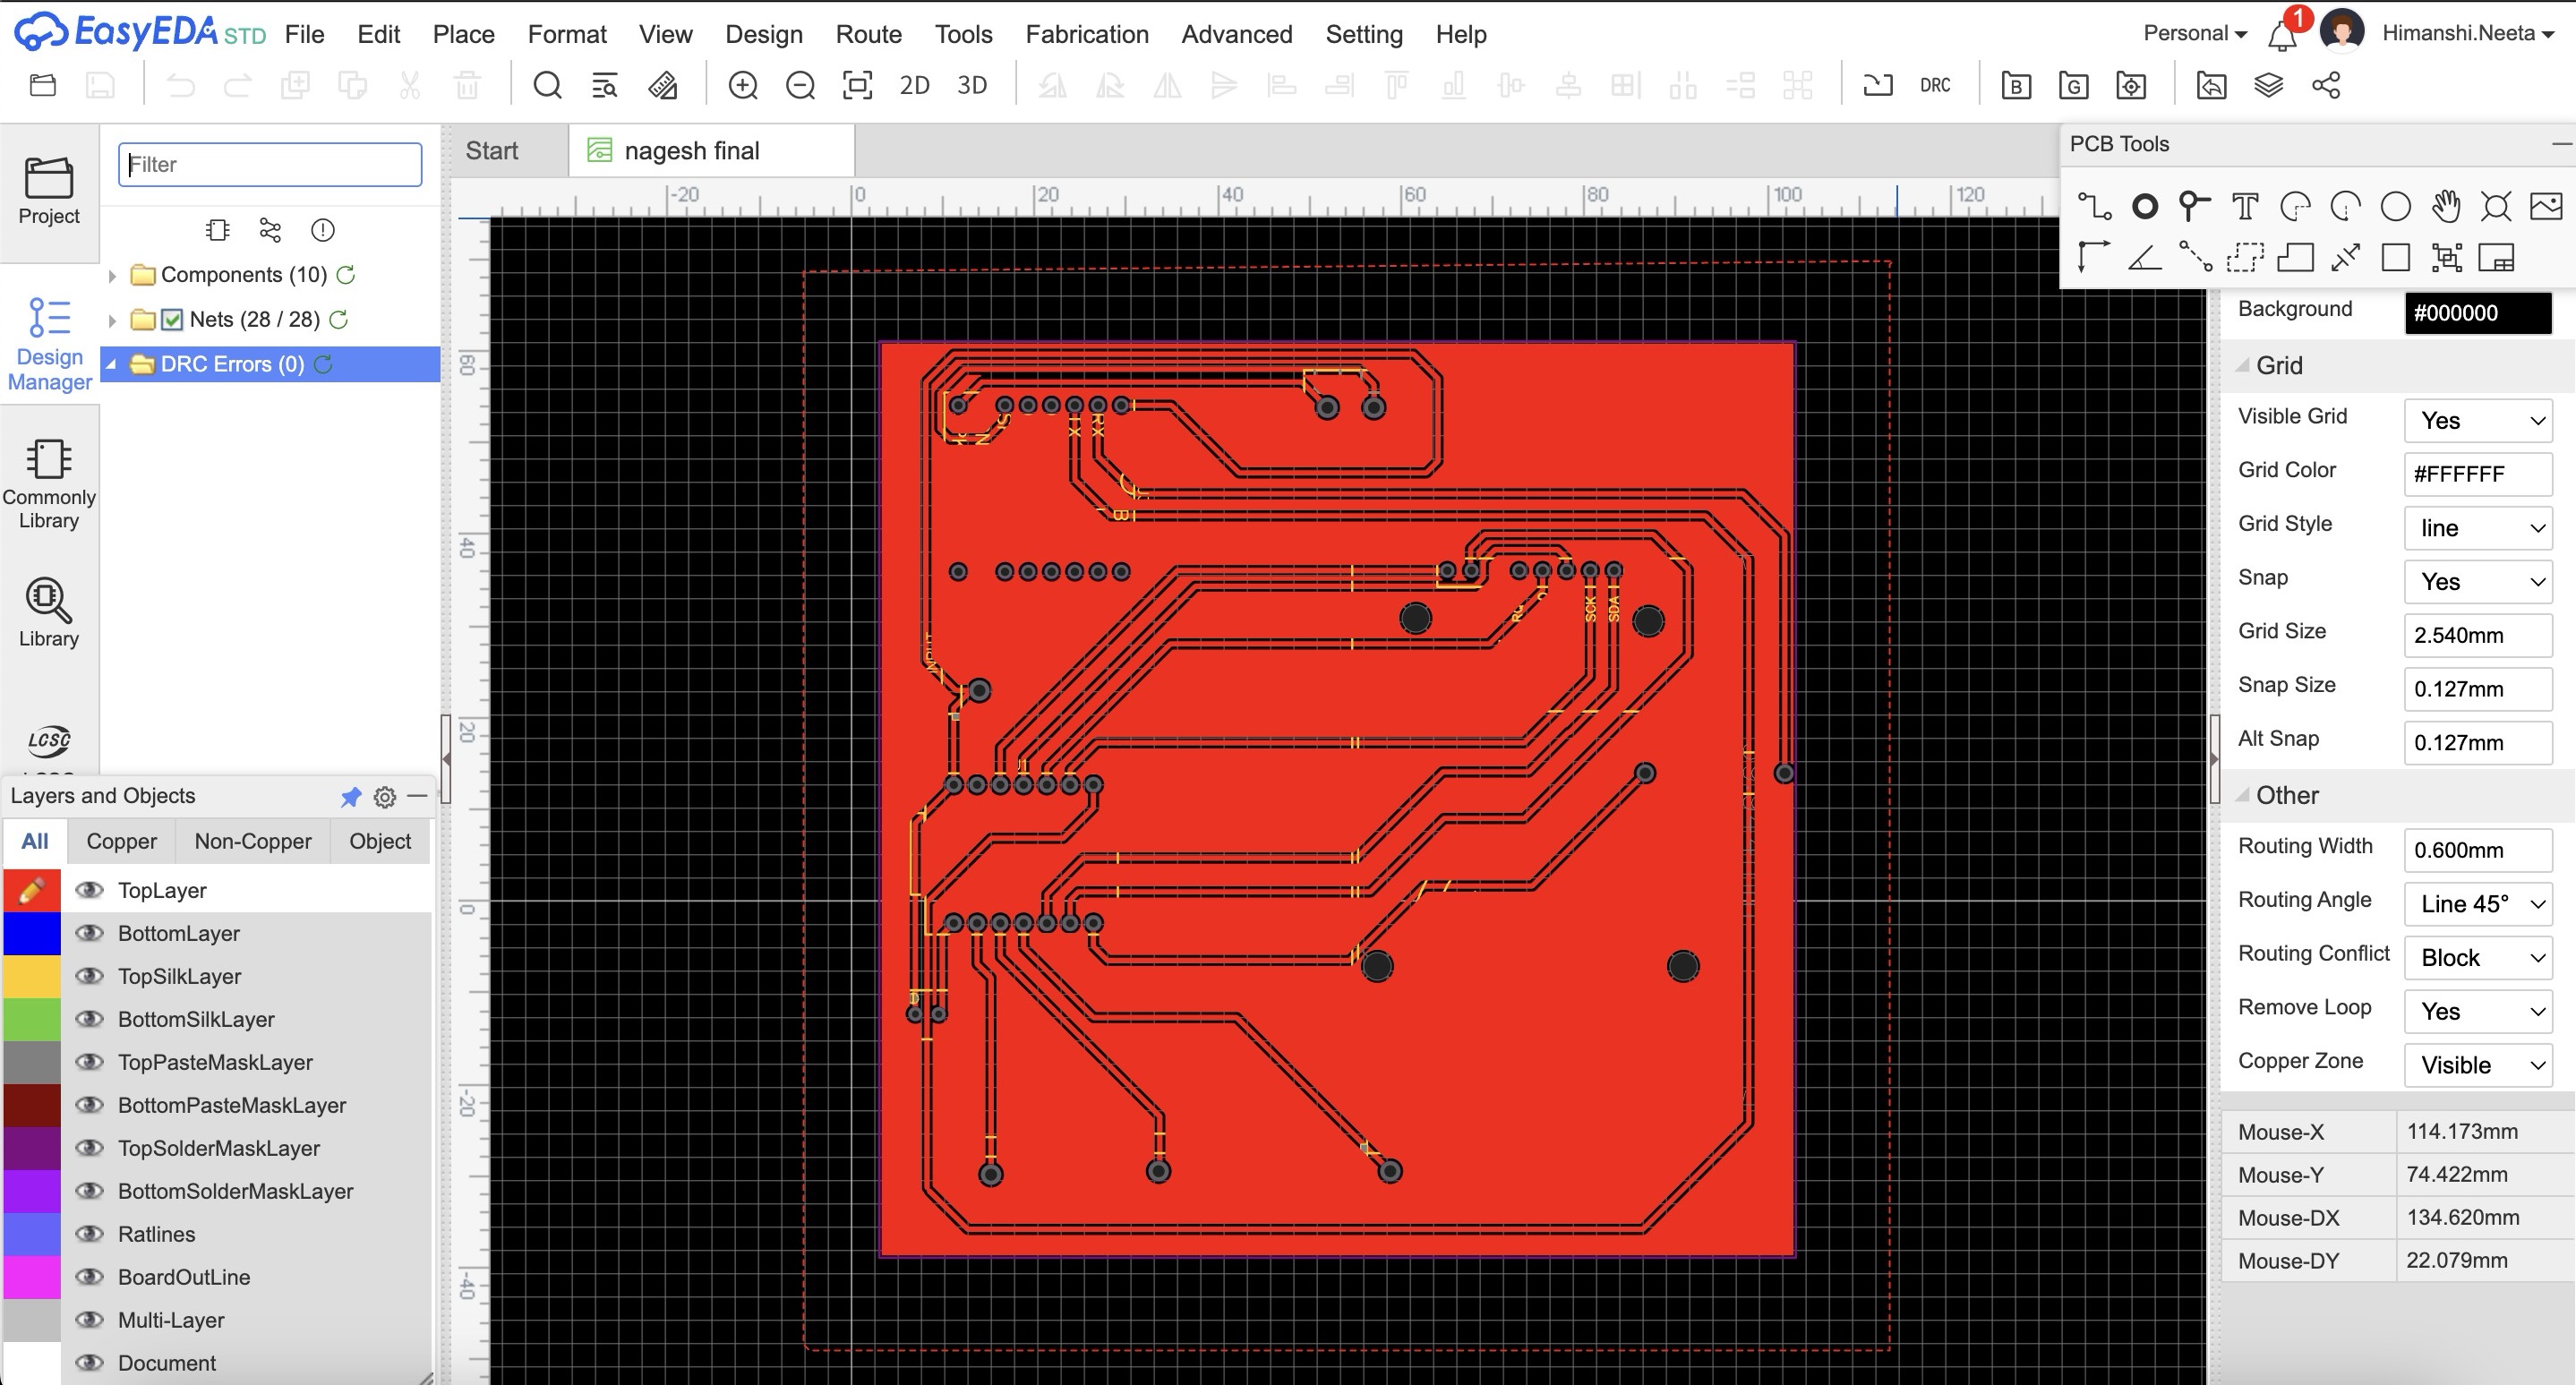
Task: Click the BottomLayer blue color swatch
Action: (x=32, y=933)
